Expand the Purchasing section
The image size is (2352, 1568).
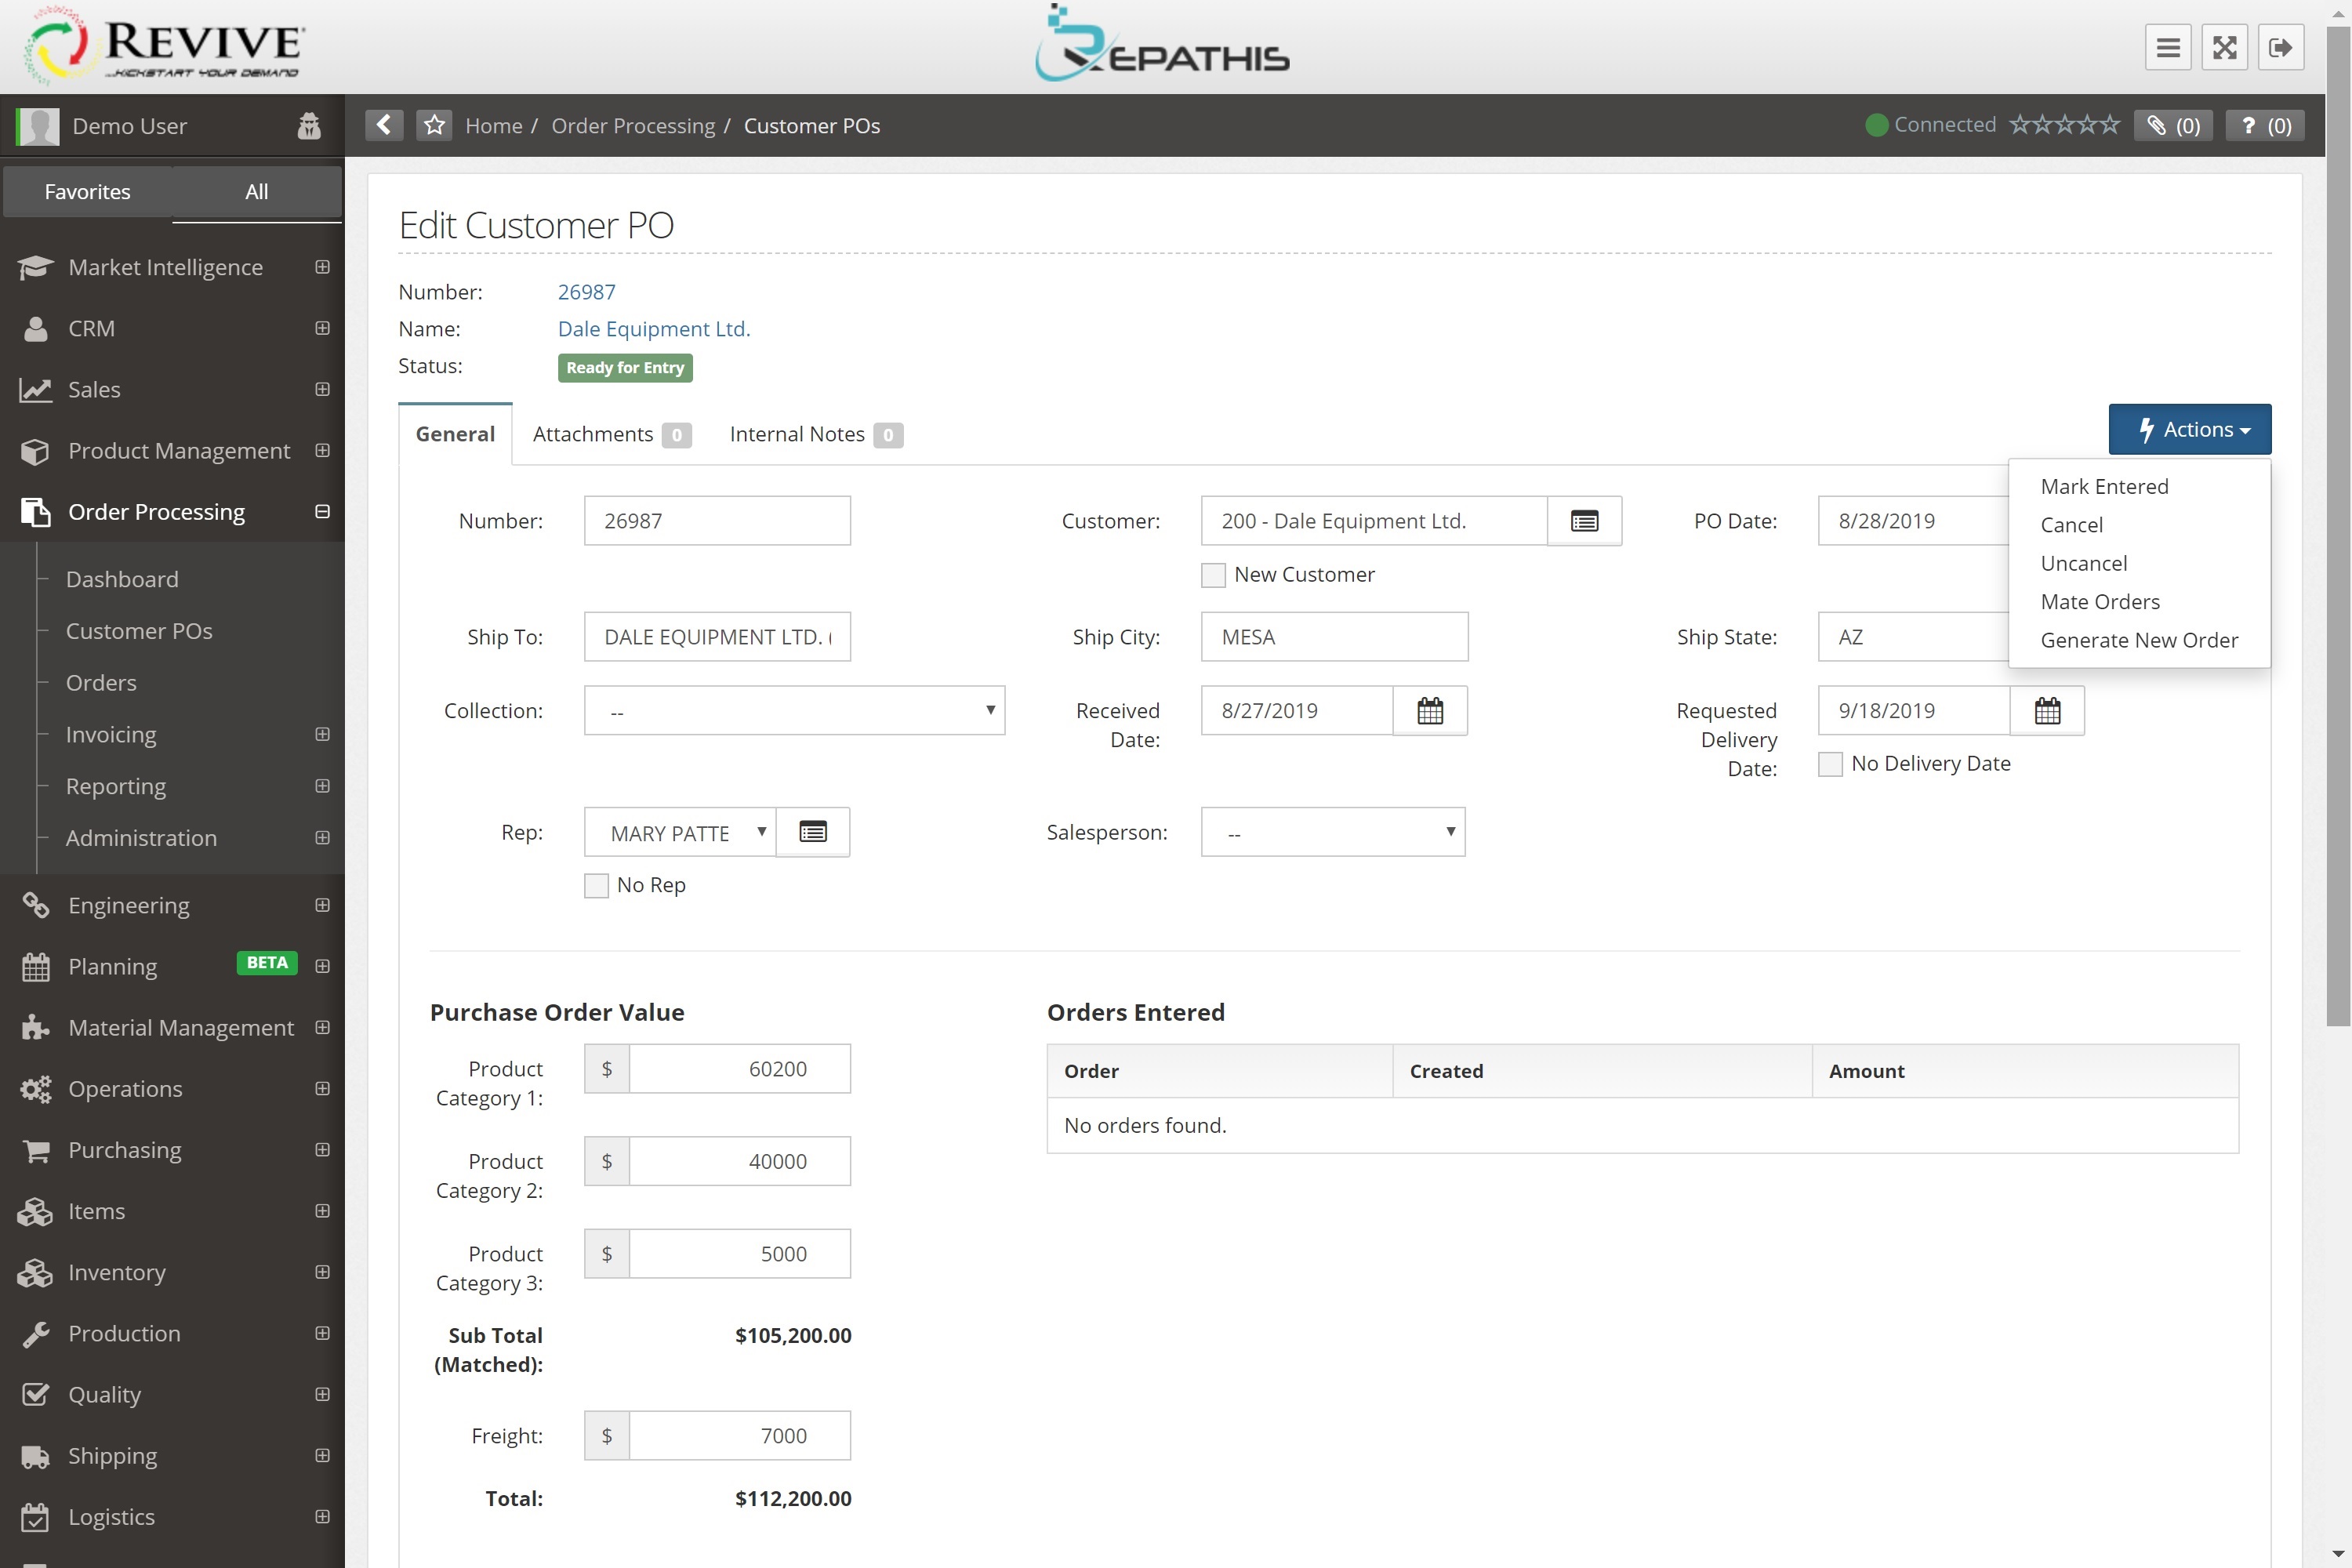tap(322, 1150)
